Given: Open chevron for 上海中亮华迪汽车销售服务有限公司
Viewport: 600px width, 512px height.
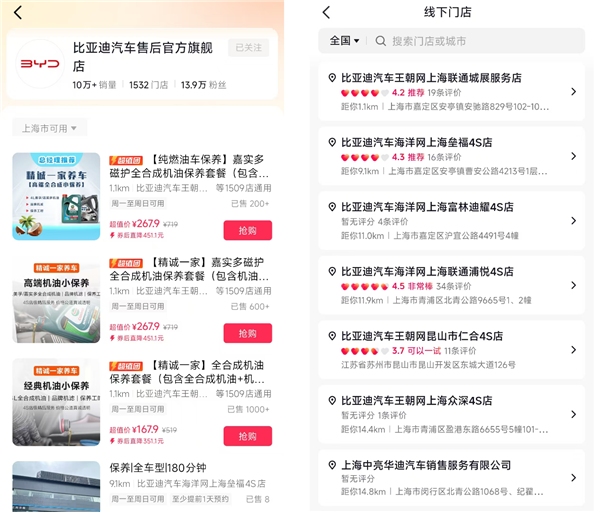Looking at the screenshot, I should (x=573, y=478).
